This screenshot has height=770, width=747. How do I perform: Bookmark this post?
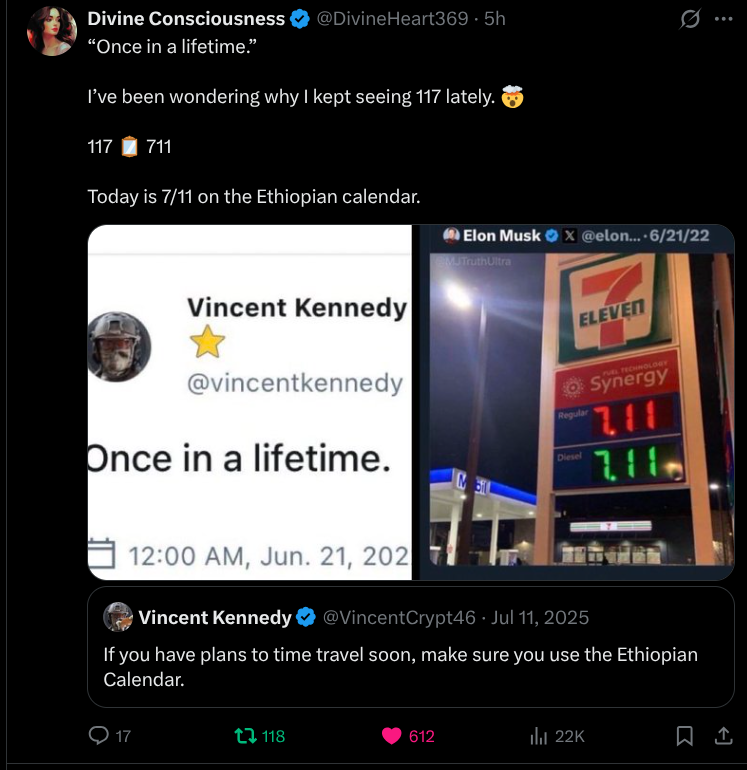pos(685,736)
